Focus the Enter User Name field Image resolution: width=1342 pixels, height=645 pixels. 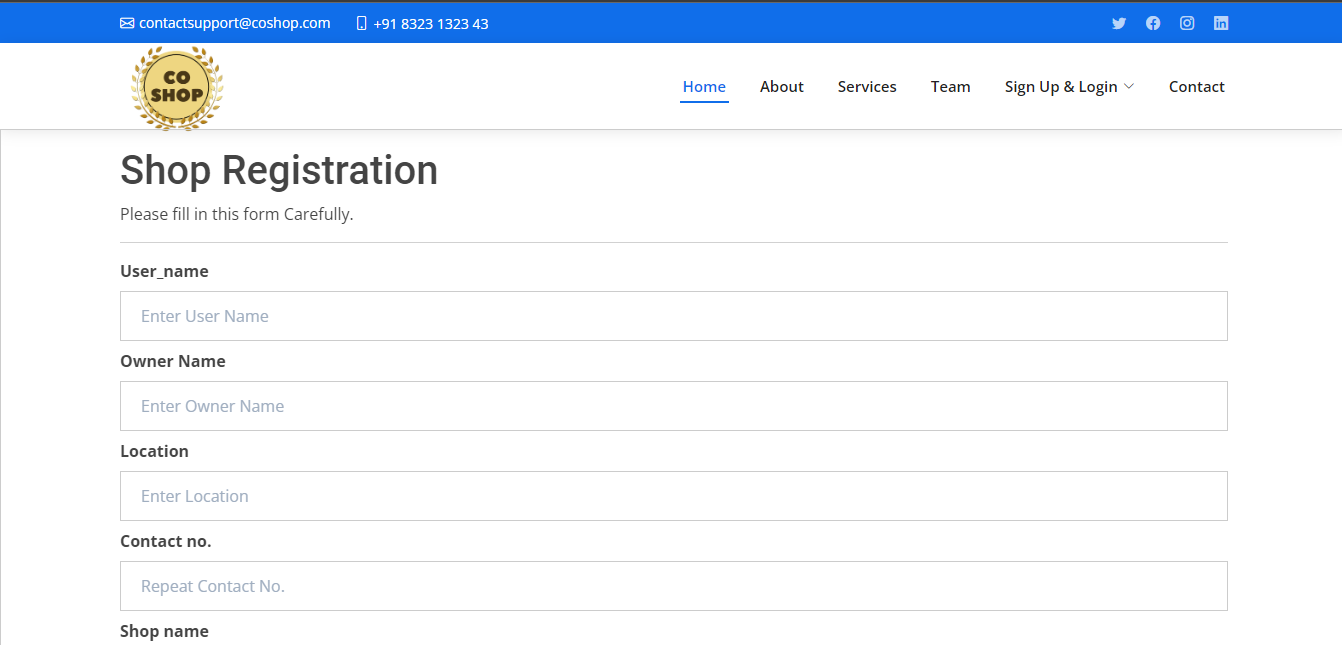[674, 316]
